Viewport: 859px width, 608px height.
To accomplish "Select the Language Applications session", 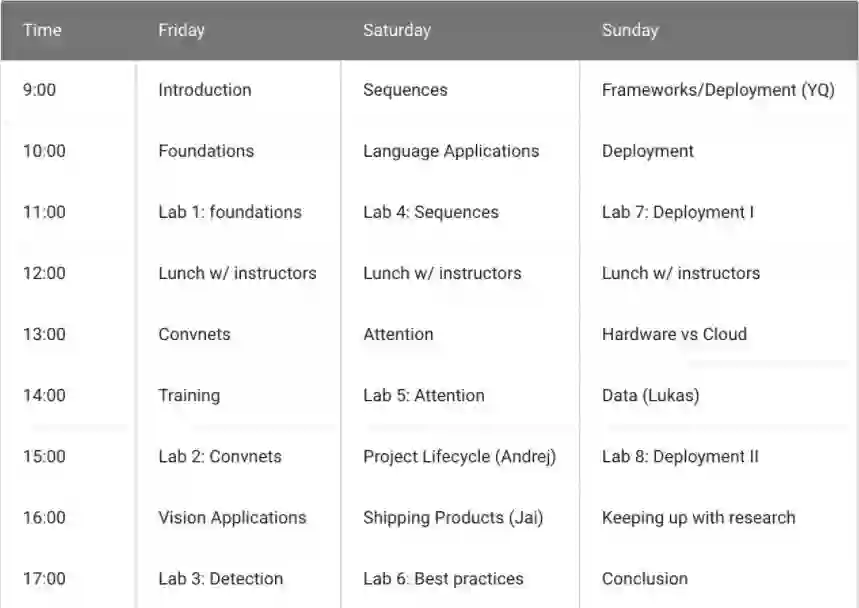I will [x=450, y=151].
